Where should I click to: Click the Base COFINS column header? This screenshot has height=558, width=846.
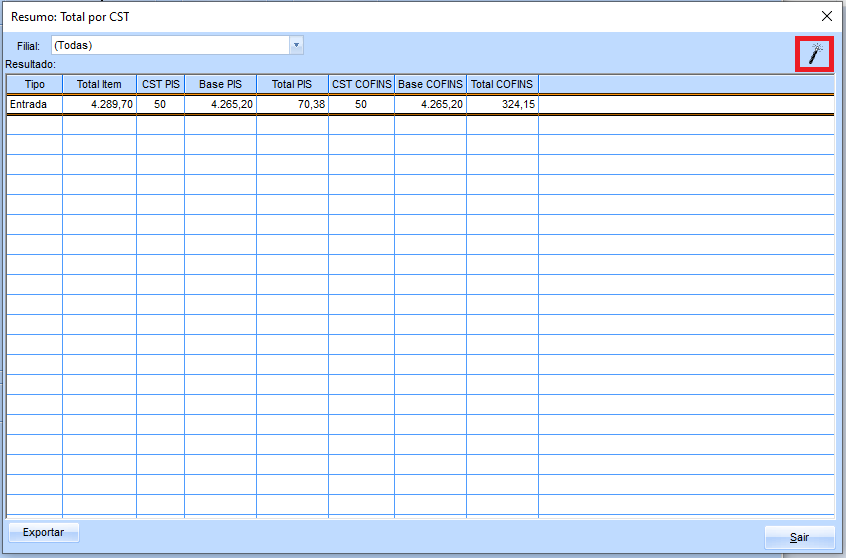[430, 84]
